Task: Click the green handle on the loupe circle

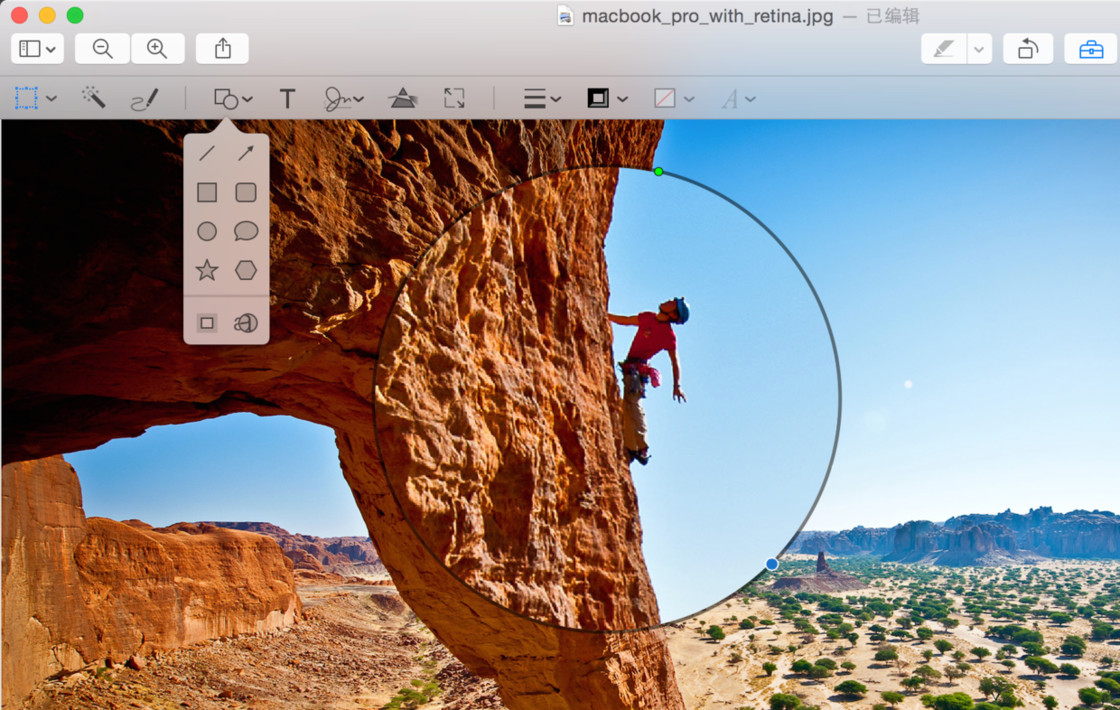Action: pyautogui.click(x=658, y=172)
